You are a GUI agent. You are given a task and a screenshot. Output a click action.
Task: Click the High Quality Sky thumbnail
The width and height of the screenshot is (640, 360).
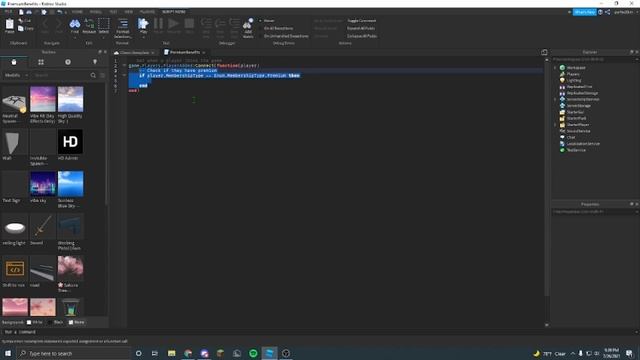point(70,99)
